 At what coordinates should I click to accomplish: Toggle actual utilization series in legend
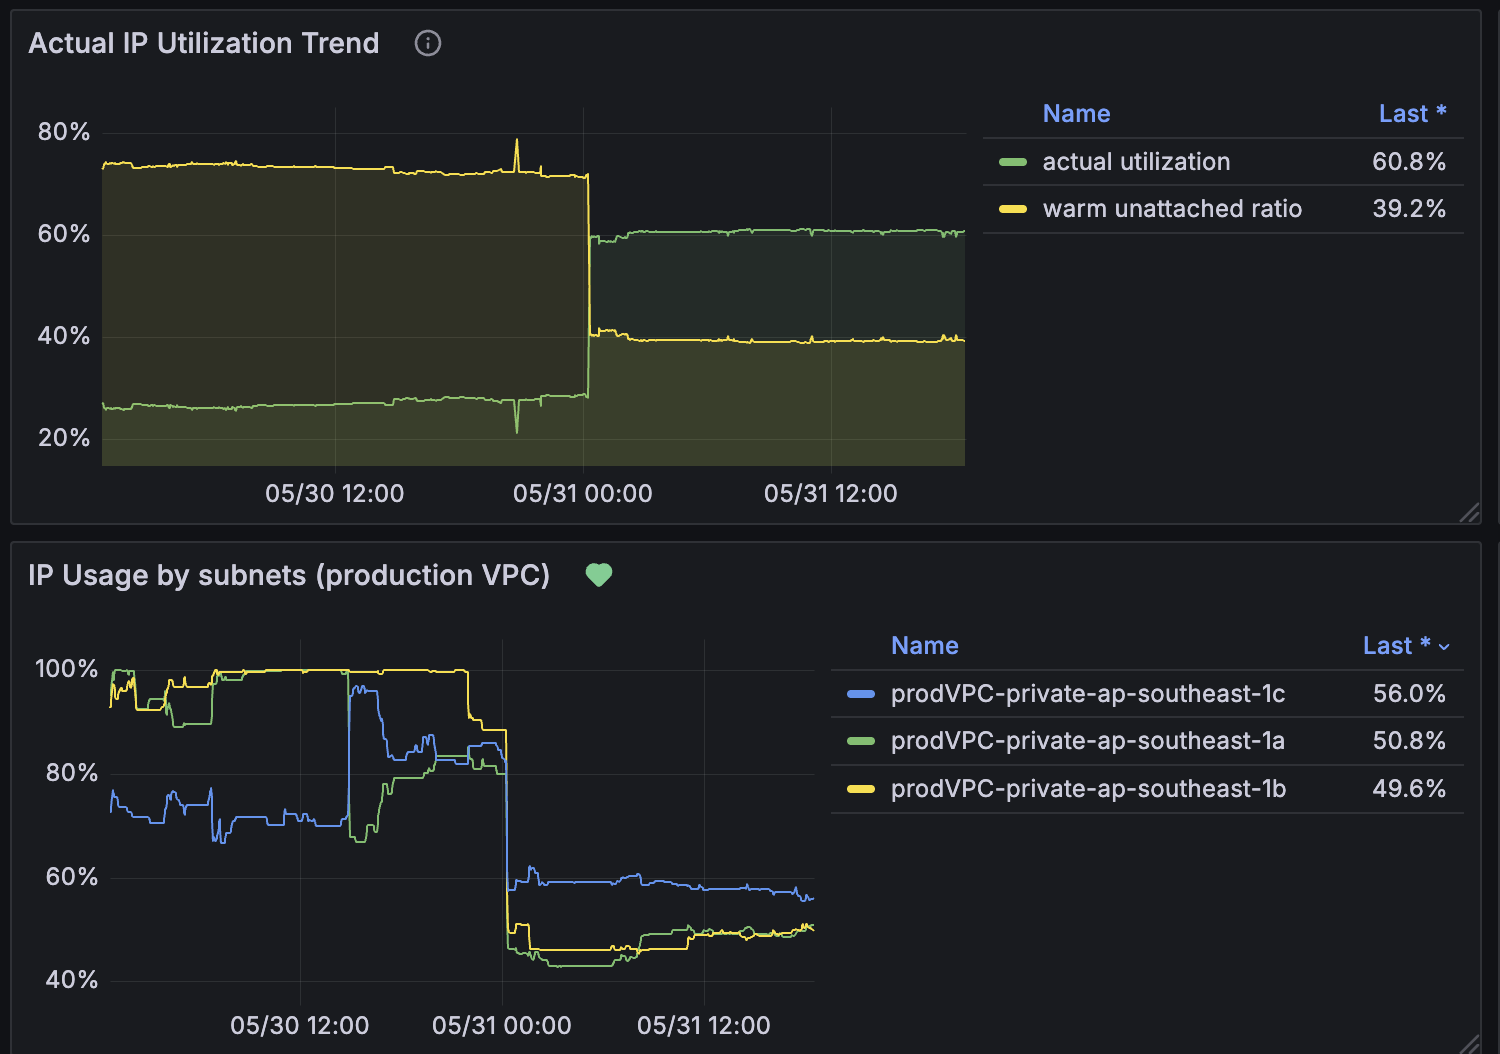[1136, 162]
